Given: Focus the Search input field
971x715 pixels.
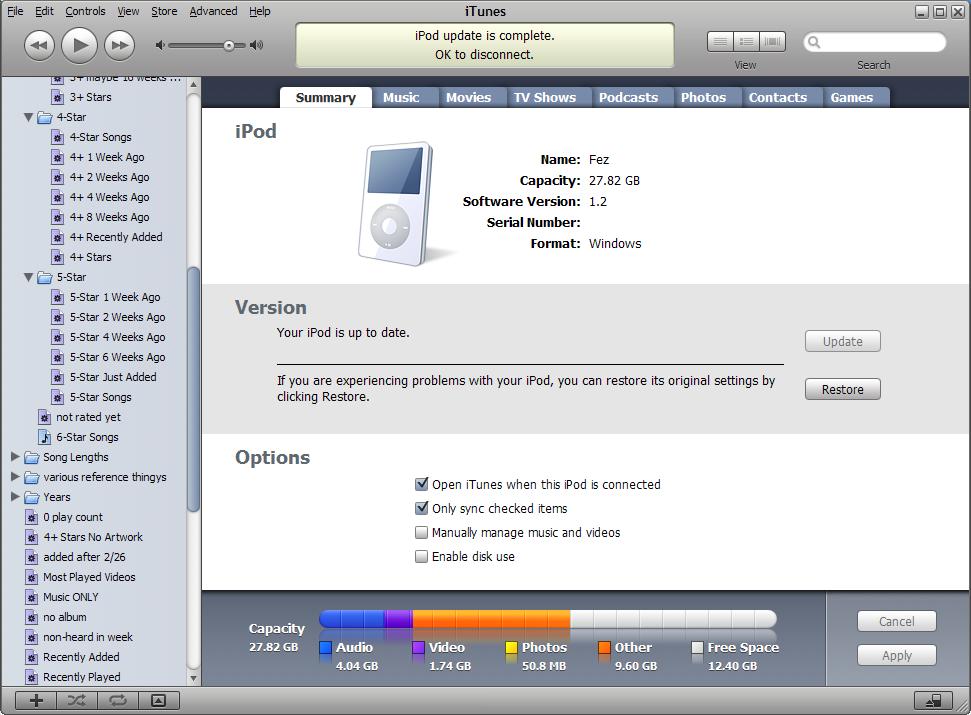Looking at the screenshot, I should (874, 42).
